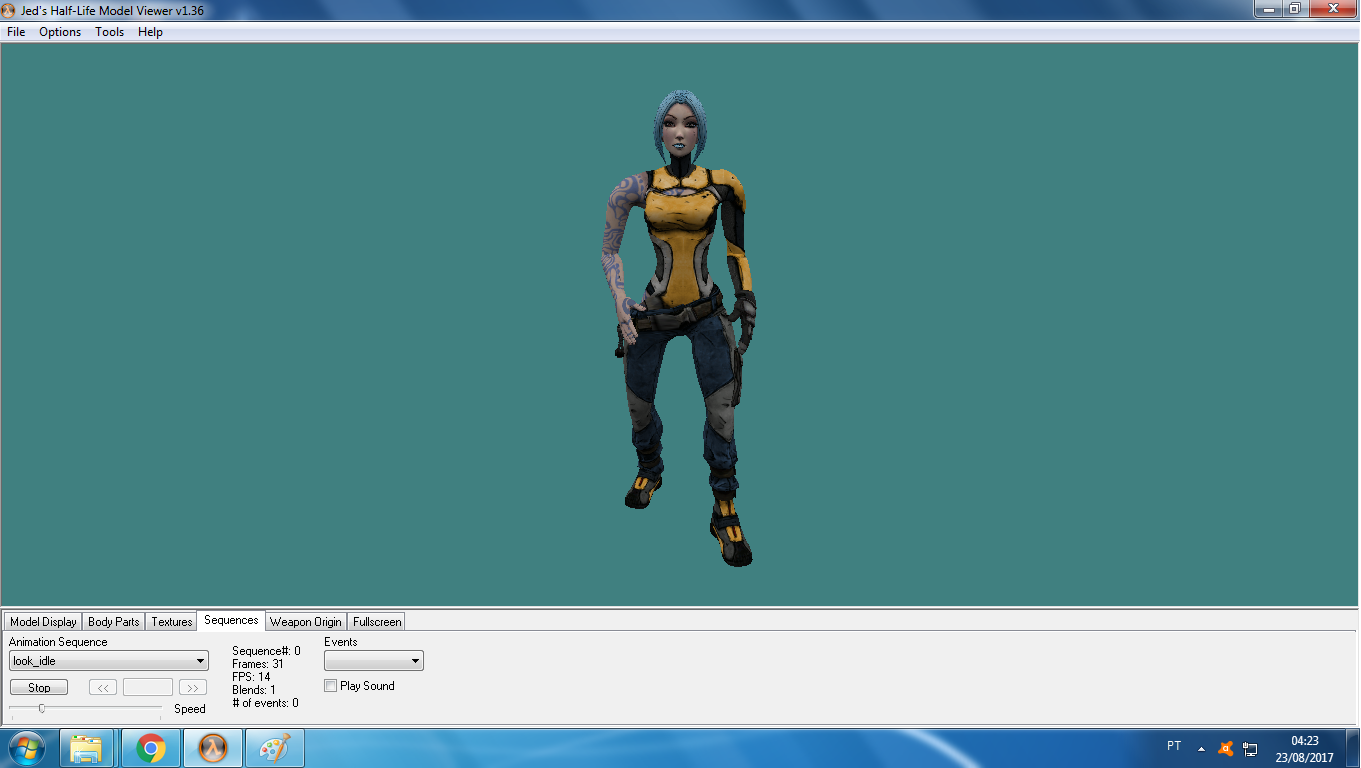This screenshot has height=768, width=1361.
Task: Click the PT language indicator
Action: coord(1174,746)
